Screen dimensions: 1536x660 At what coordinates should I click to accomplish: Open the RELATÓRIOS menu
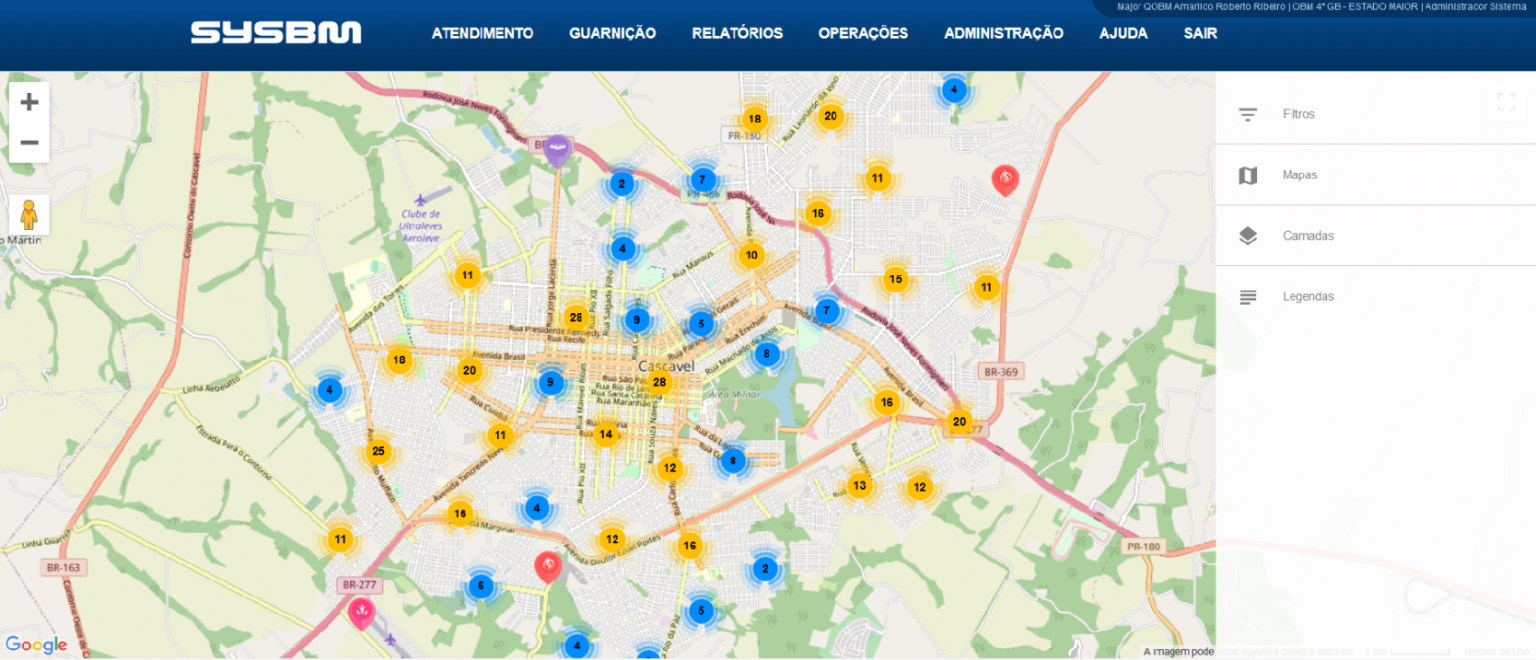(735, 33)
